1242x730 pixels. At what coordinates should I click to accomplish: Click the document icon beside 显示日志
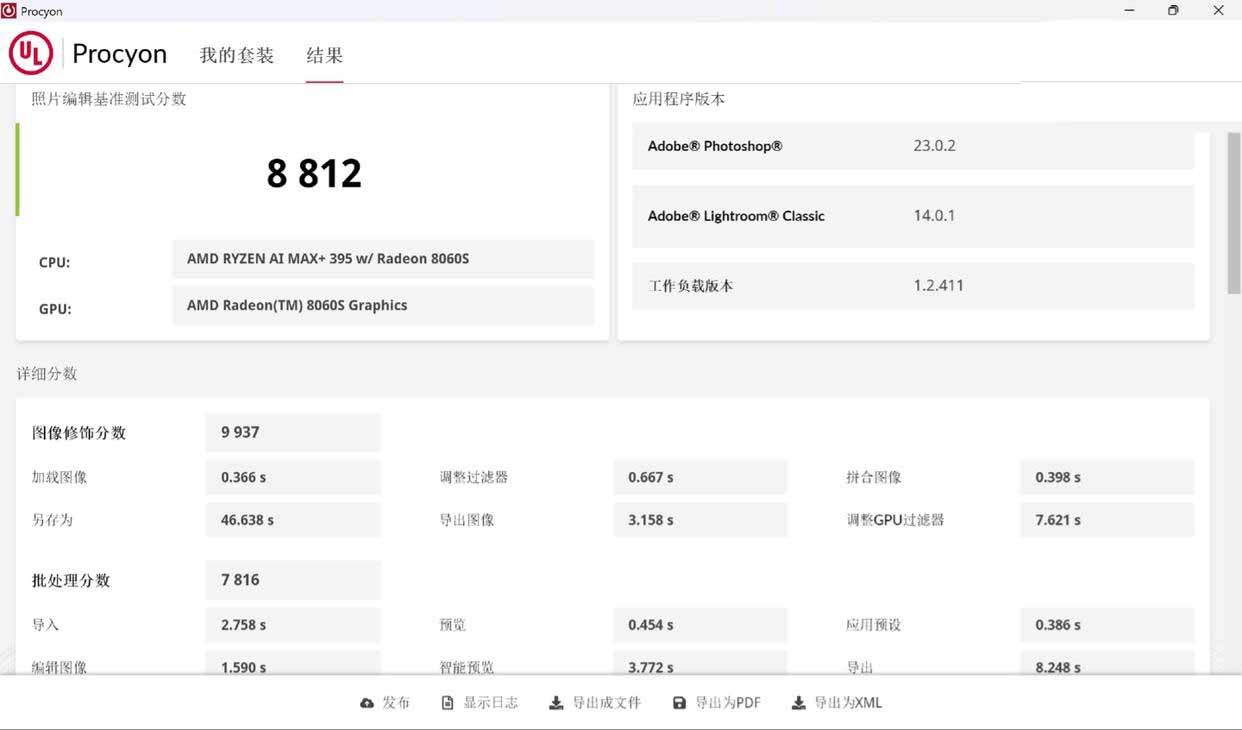pos(448,703)
